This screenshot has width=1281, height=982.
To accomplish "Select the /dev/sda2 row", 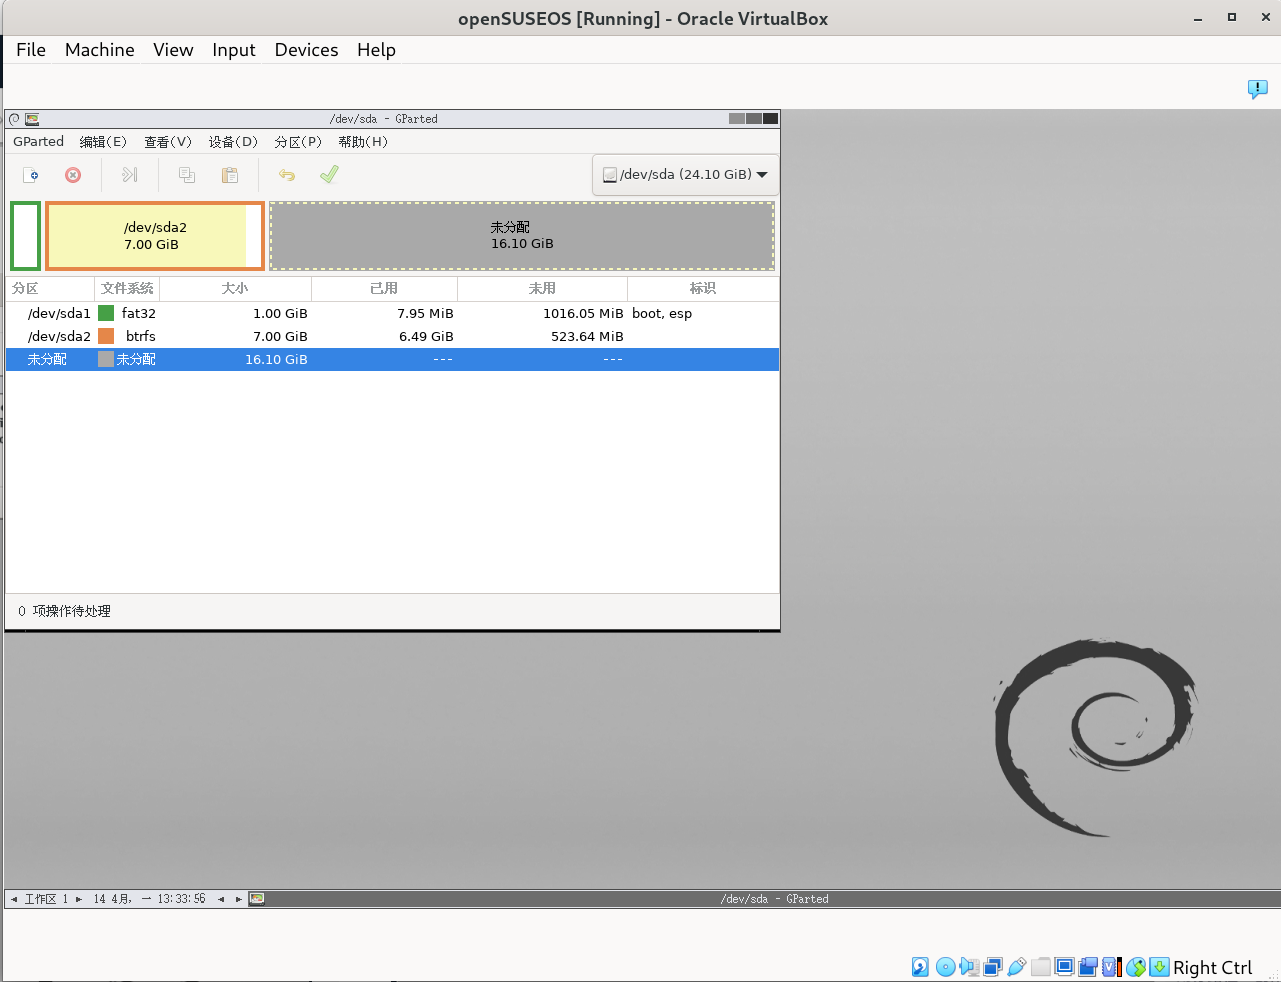I will click(392, 336).
